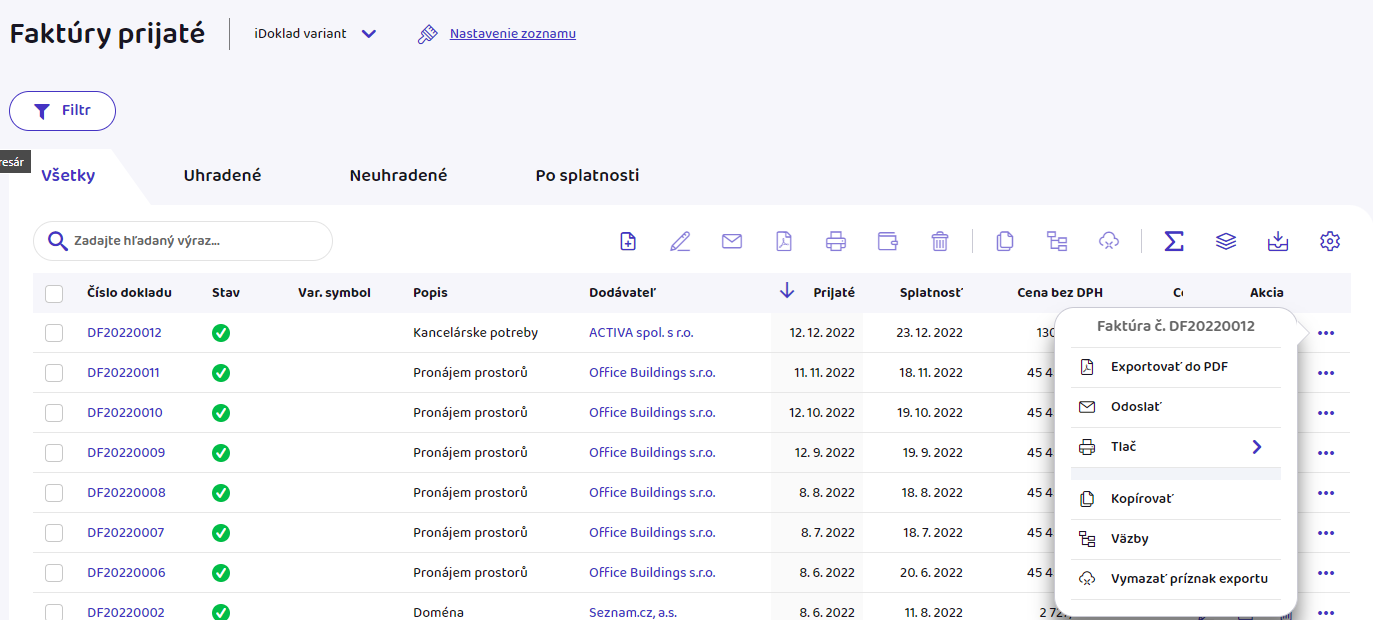Open the Nastavenie zoznamu link
This screenshot has height=620, width=1373.
(x=512, y=34)
